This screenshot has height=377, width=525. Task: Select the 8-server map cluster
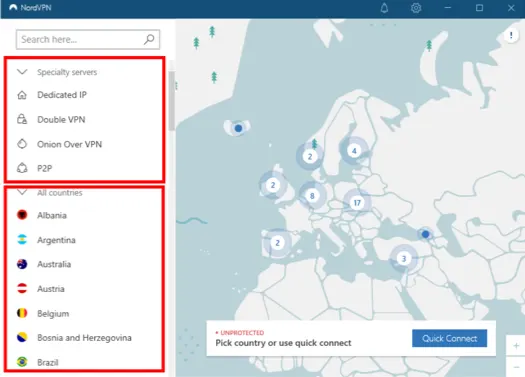pos(312,196)
